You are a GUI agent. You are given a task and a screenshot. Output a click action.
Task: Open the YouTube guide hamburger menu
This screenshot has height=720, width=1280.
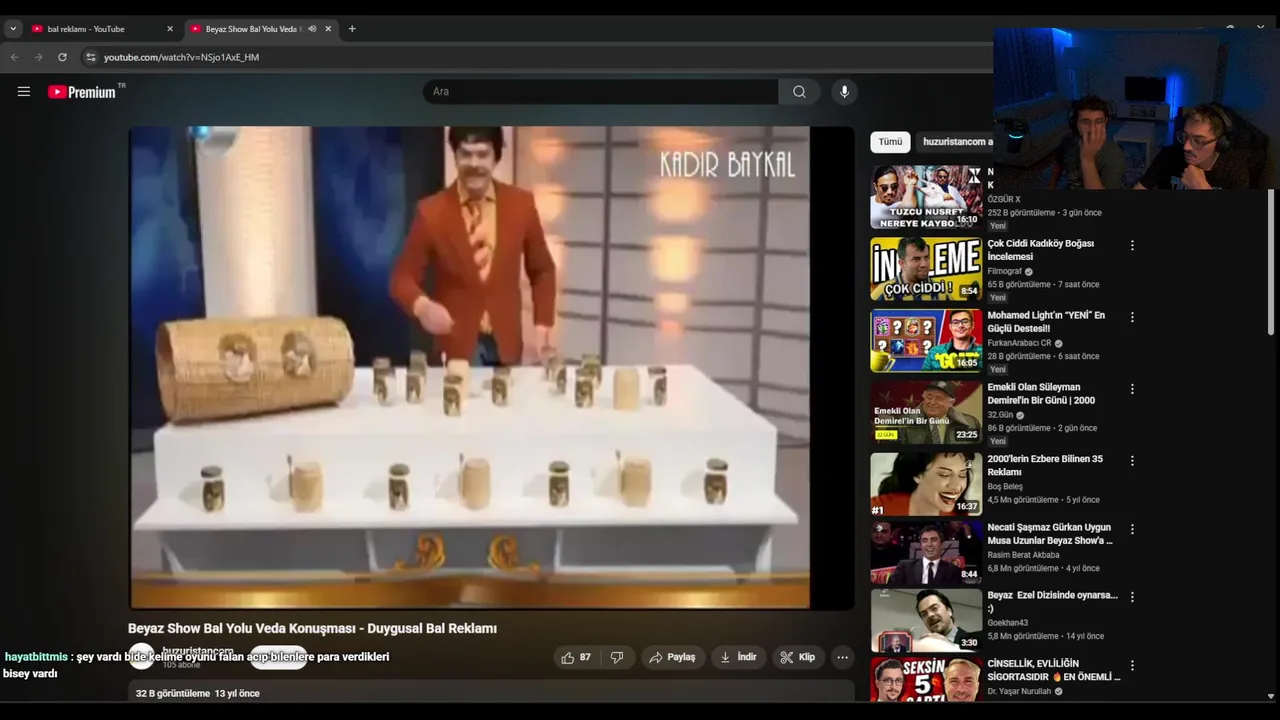pos(24,91)
